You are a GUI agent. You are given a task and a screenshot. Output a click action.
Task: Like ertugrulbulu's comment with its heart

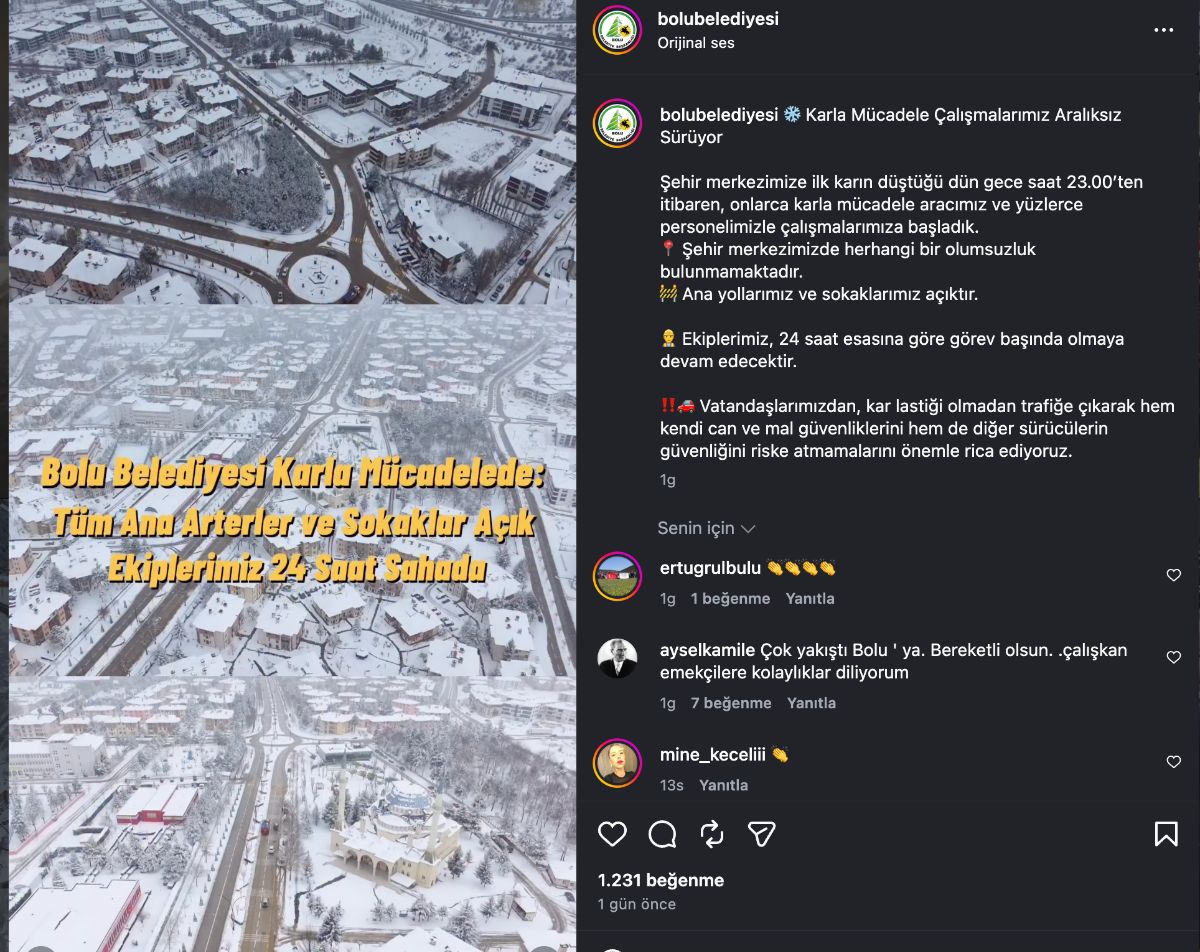coord(1174,575)
